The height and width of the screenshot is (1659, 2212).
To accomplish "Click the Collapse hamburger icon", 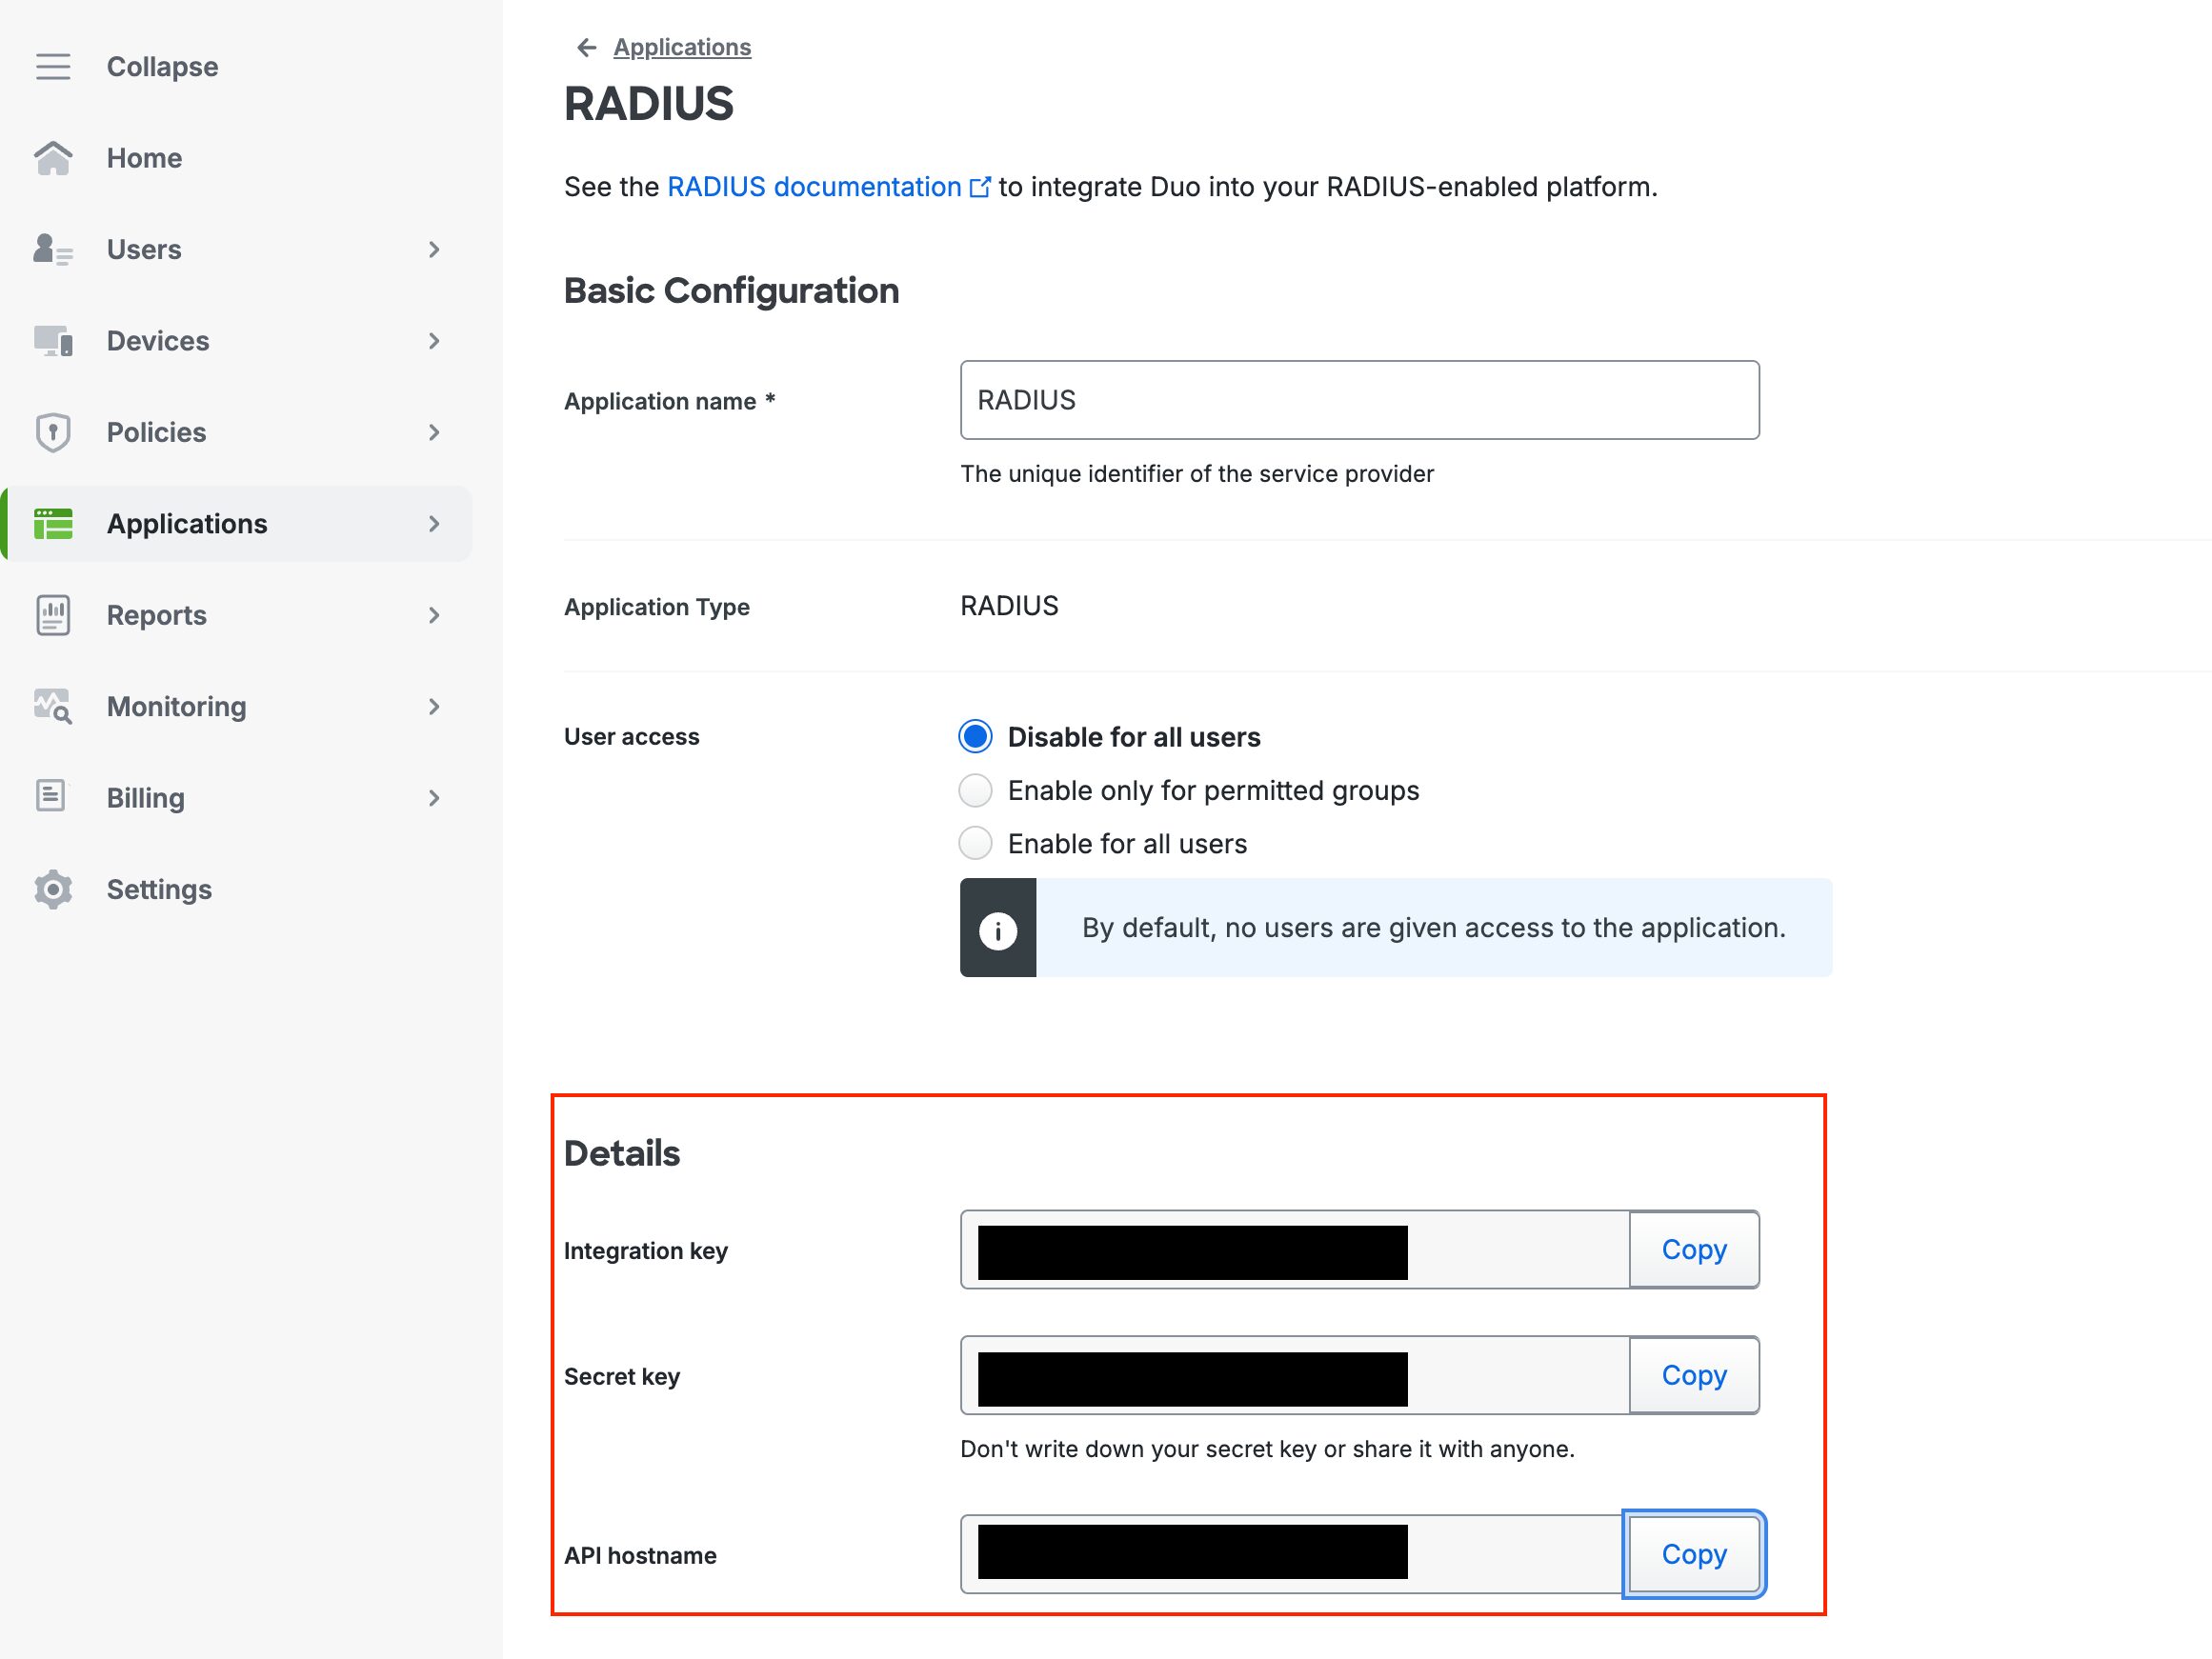I will pos(53,66).
